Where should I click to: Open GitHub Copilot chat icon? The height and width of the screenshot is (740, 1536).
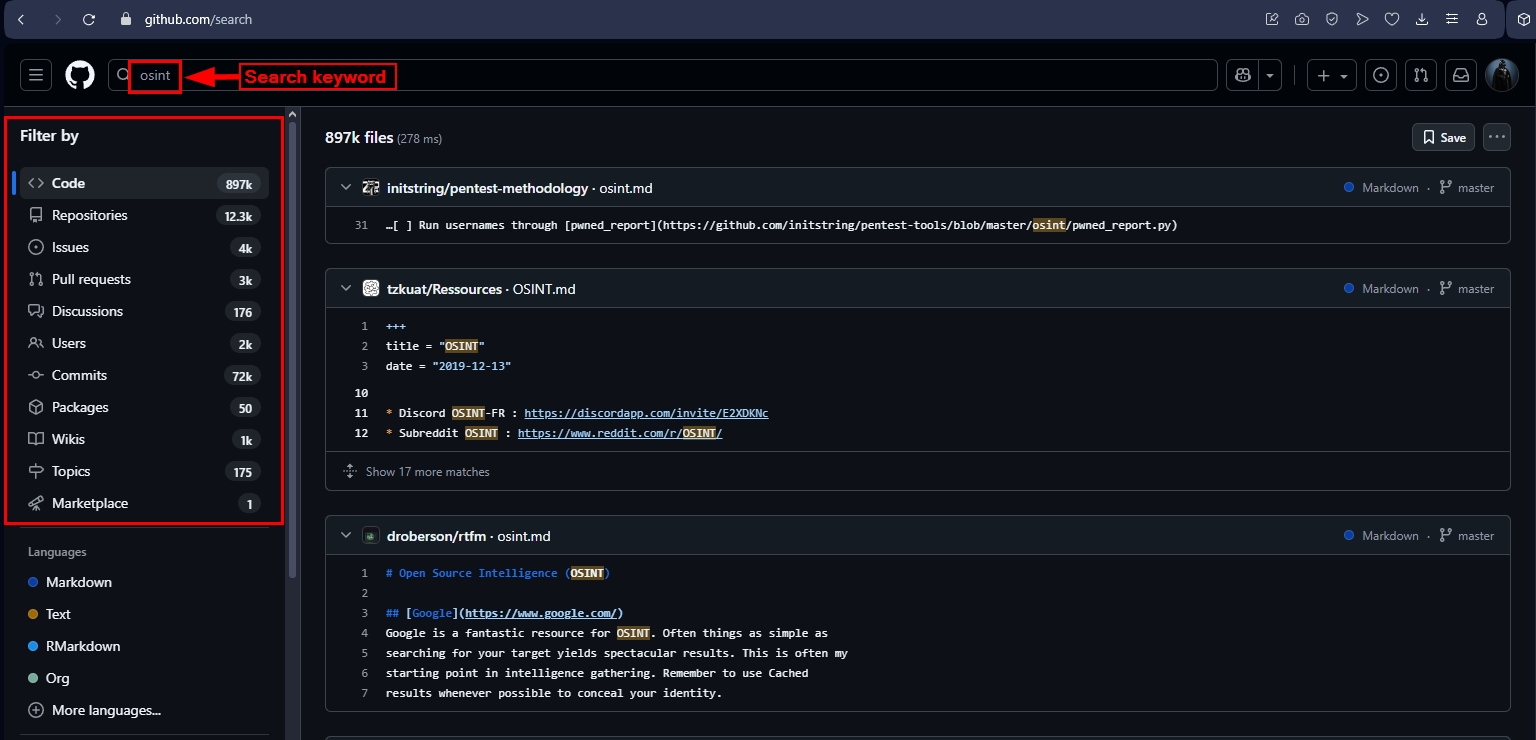pos(1243,75)
